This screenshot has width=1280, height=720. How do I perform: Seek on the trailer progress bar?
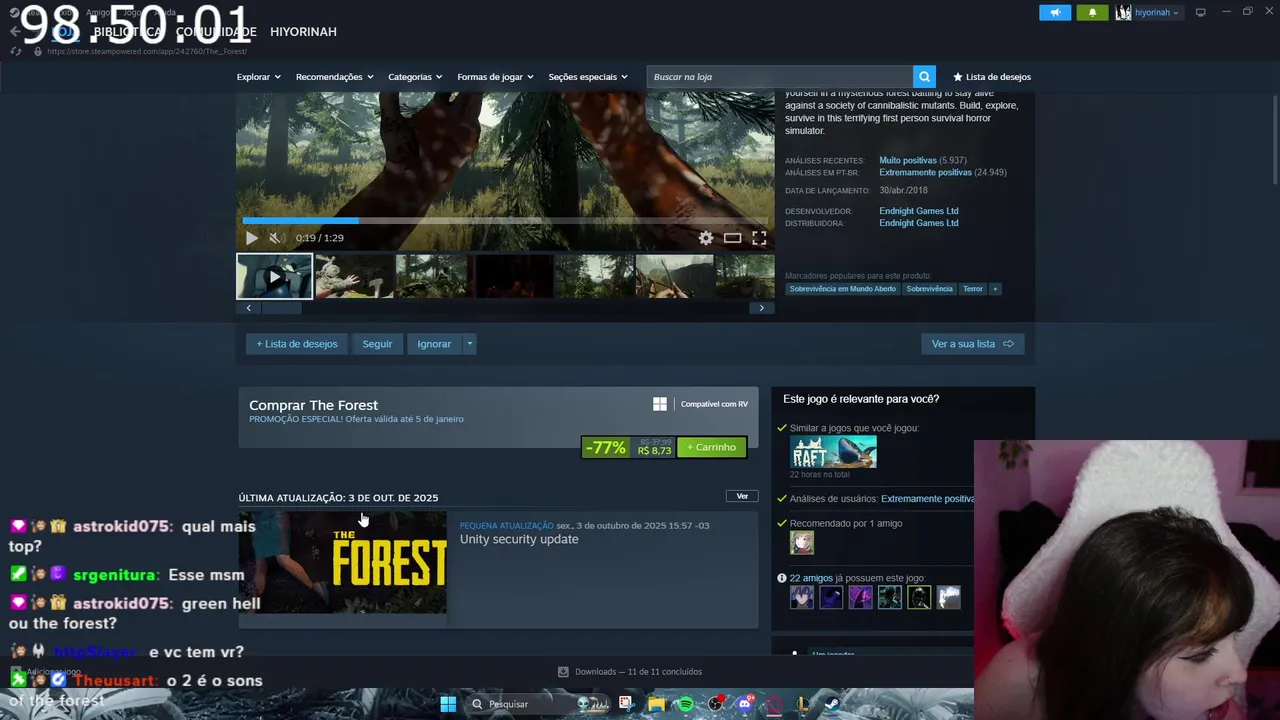click(x=505, y=220)
